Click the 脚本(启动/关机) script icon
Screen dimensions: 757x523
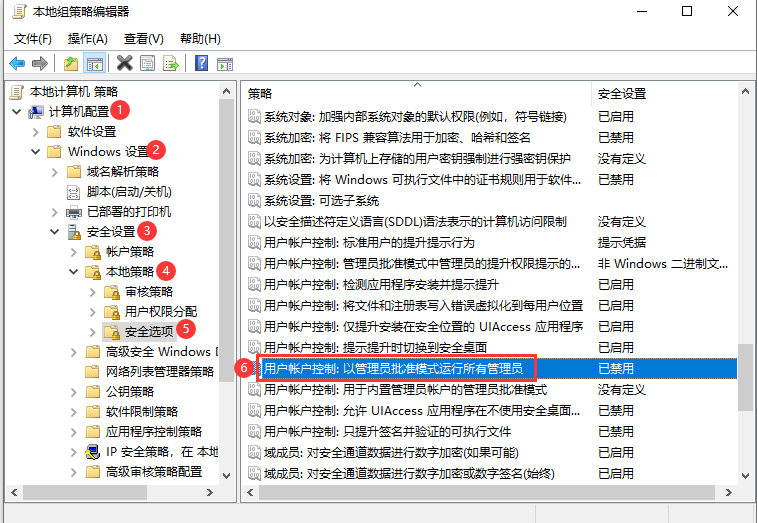click(73, 192)
